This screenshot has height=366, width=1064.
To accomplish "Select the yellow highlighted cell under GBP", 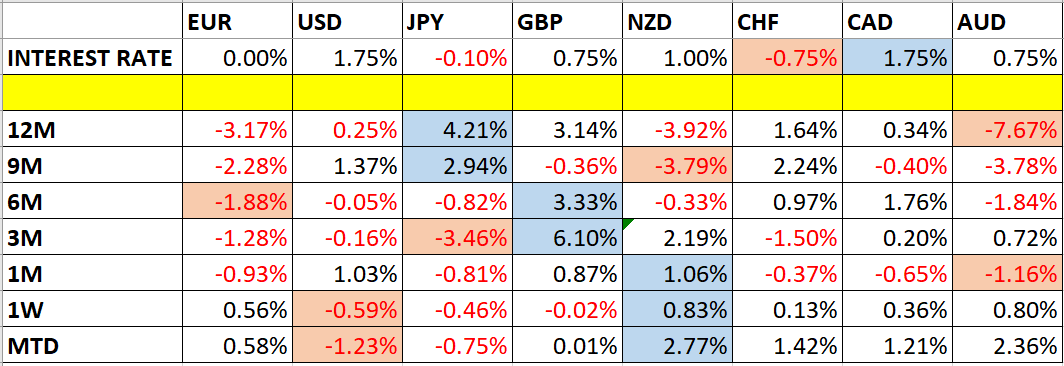I will click(567, 93).
